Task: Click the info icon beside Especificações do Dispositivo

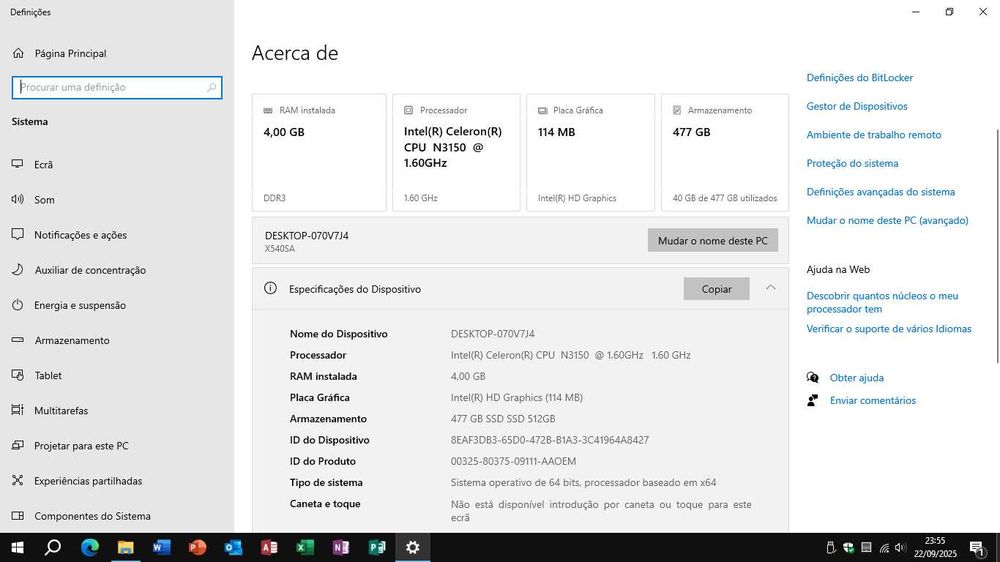Action: pos(270,288)
